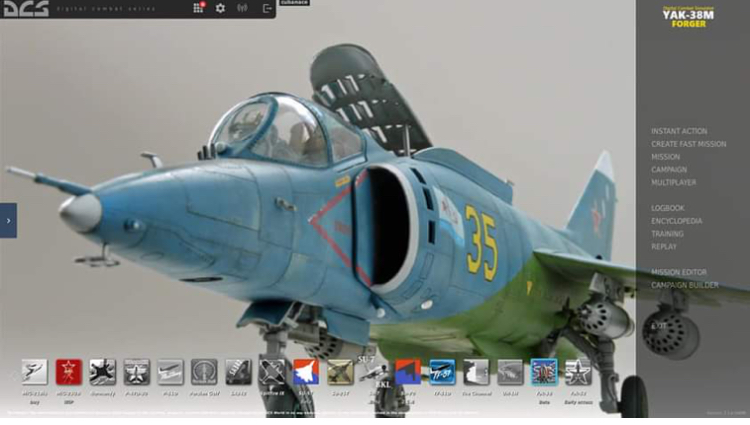
Task: Open MULTIPLAYER
Action: [673, 183]
